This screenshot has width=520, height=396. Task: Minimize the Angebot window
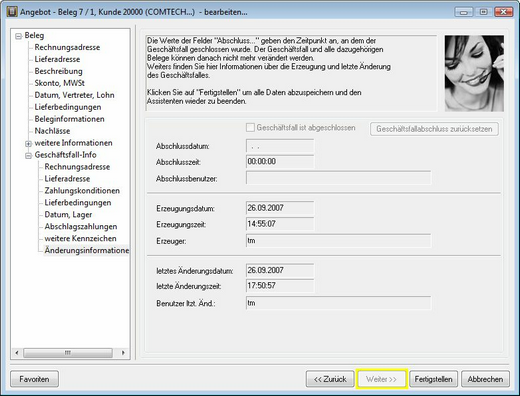point(464,12)
